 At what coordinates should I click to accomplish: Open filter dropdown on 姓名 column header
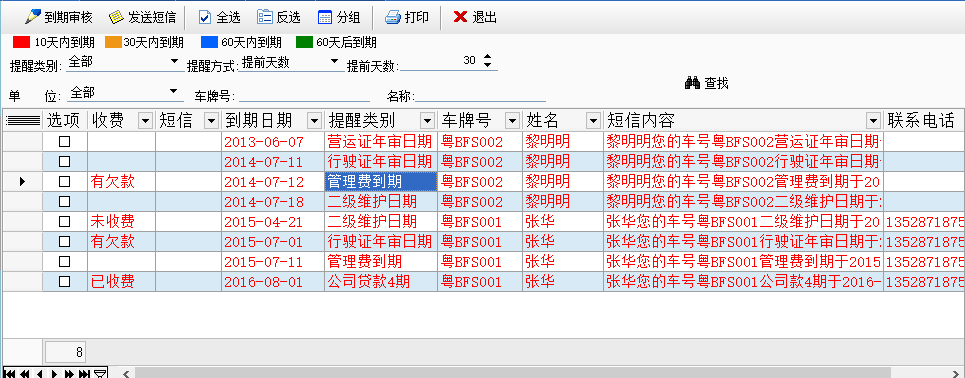(593, 120)
